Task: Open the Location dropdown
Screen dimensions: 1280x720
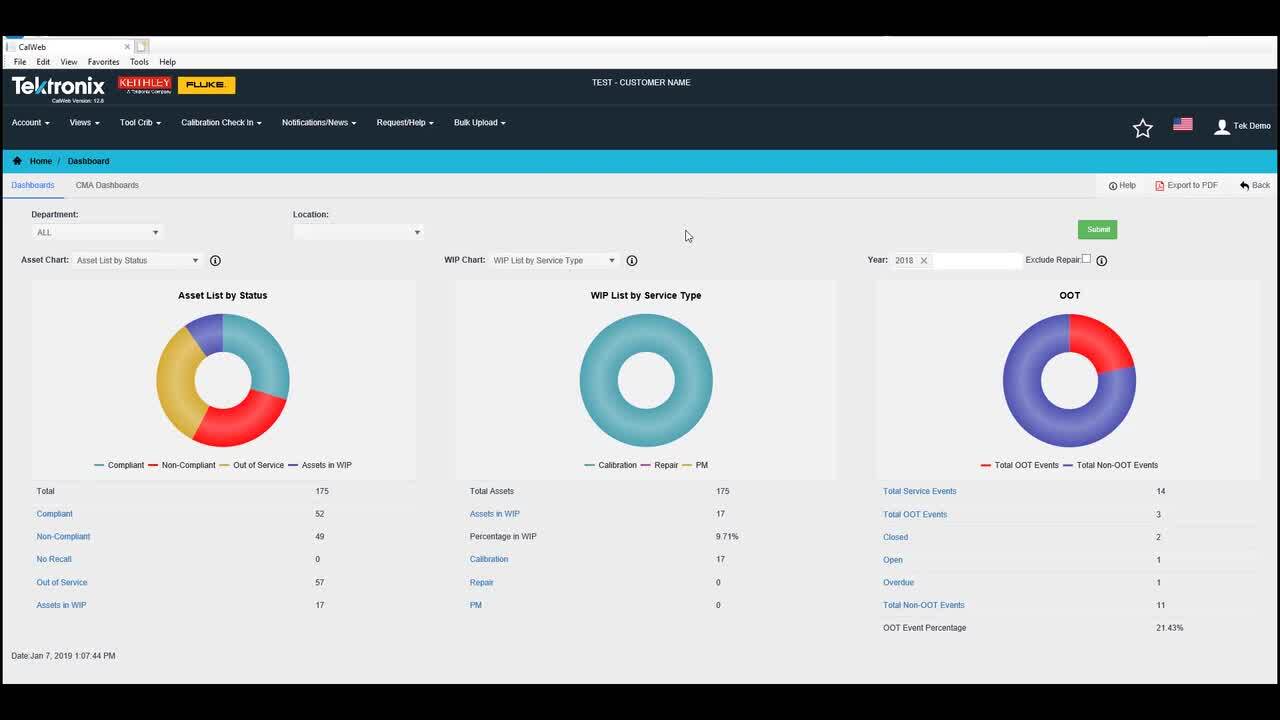Action: click(358, 233)
